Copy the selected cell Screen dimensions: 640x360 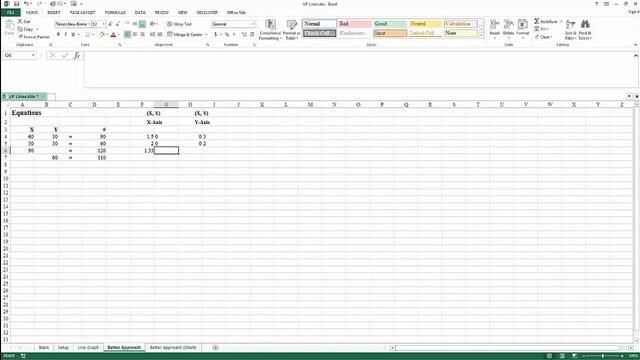coord(26,29)
